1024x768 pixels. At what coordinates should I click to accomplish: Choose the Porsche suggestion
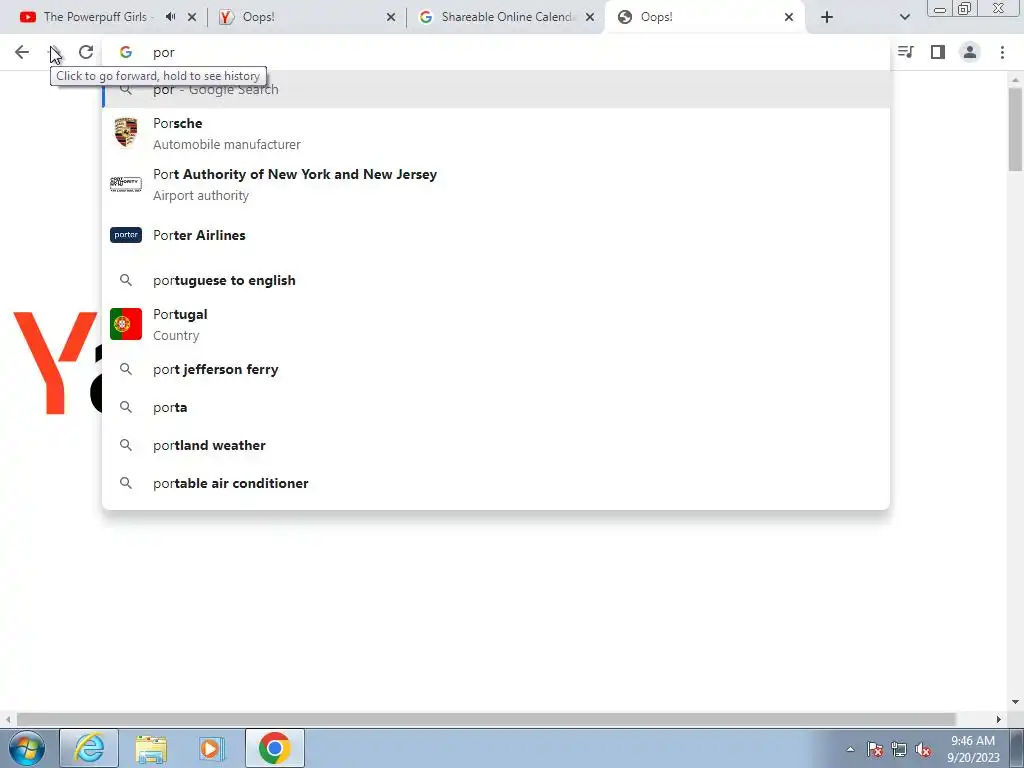(496, 133)
